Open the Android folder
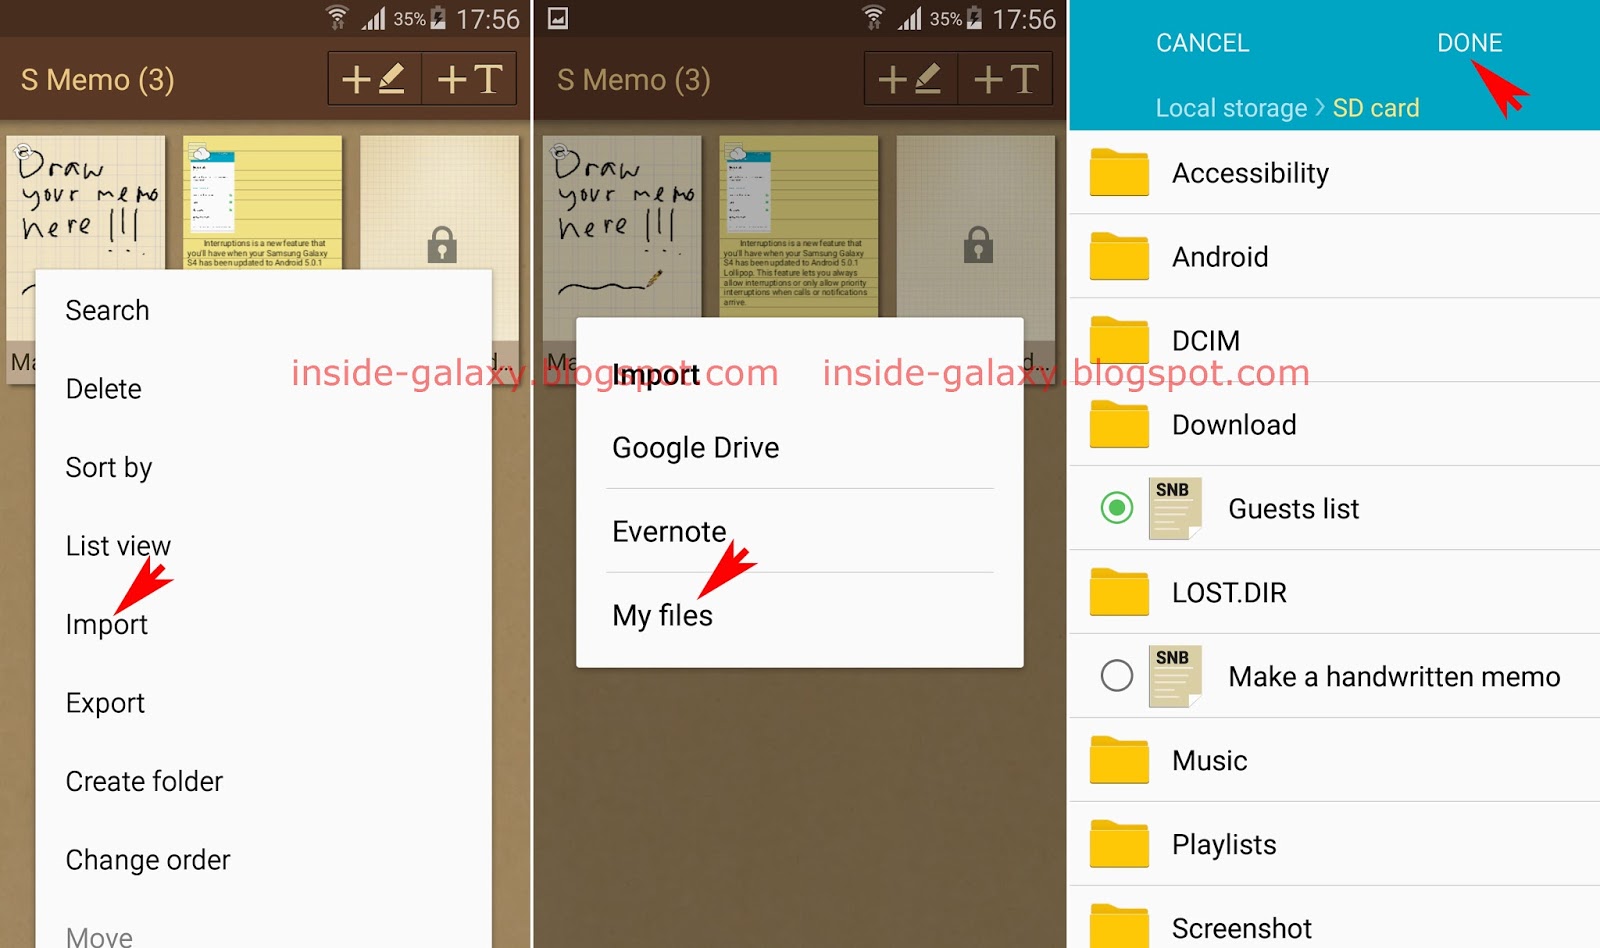This screenshot has width=1600, height=948. [x=1335, y=257]
